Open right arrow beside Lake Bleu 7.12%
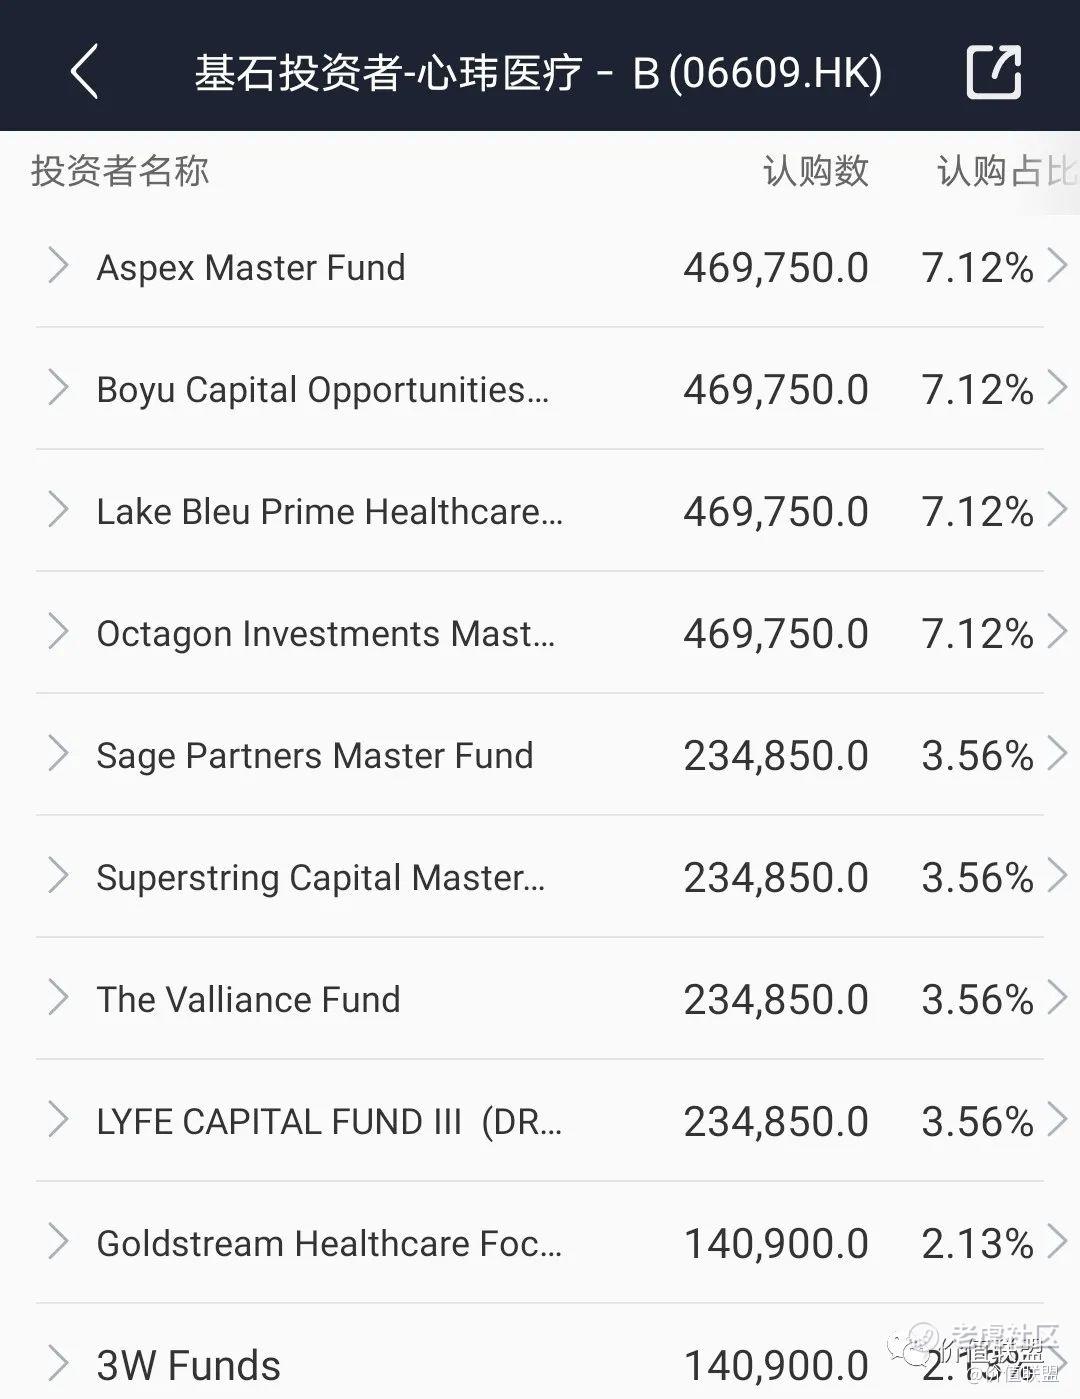This screenshot has height=1399, width=1080. point(1057,510)
